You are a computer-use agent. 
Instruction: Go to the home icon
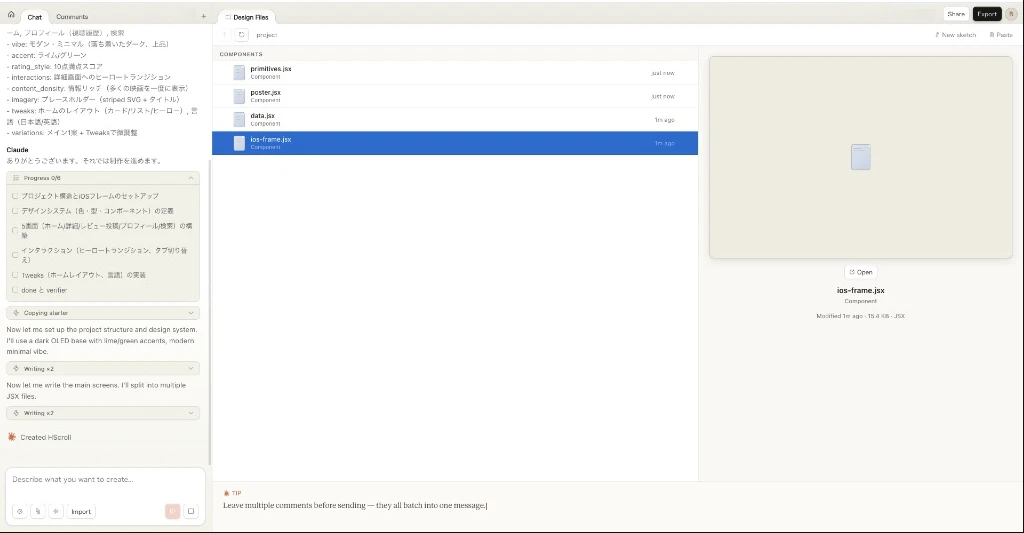pos(11,14)
